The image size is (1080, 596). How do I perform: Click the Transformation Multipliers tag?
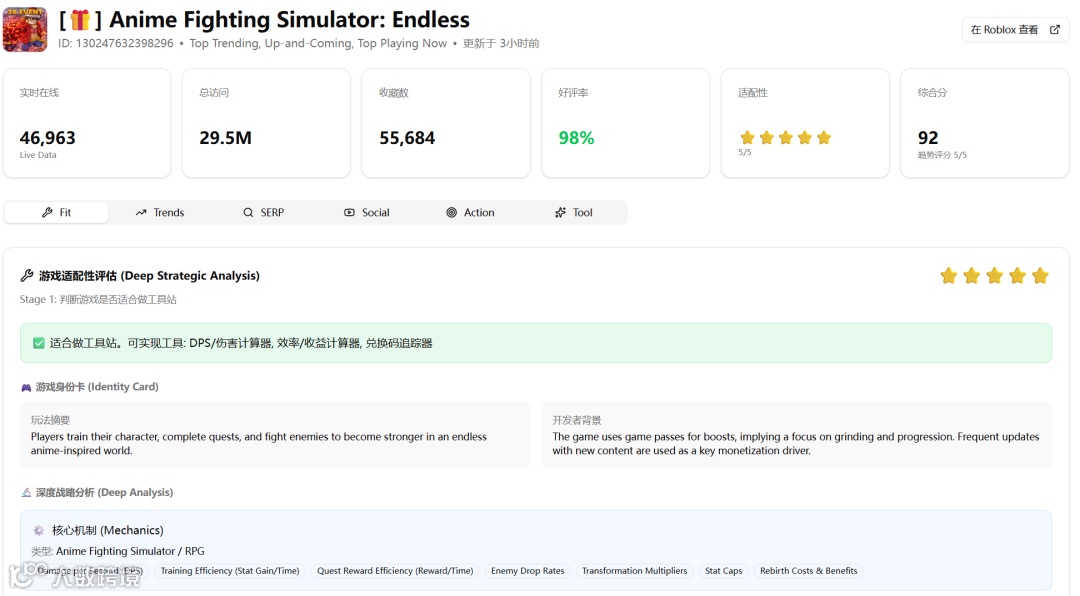(x=634, y=571)
